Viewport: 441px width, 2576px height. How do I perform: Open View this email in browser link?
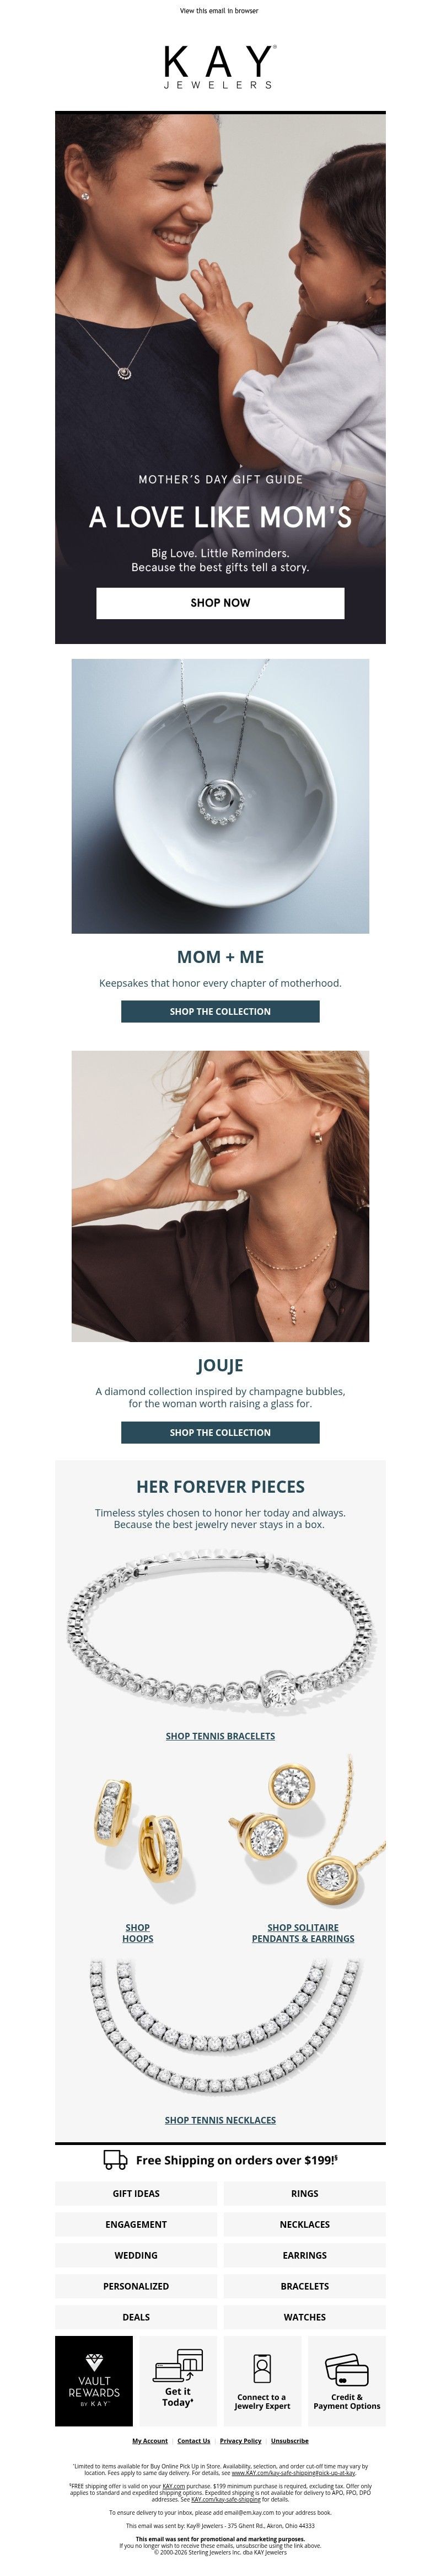coord(219,11)
